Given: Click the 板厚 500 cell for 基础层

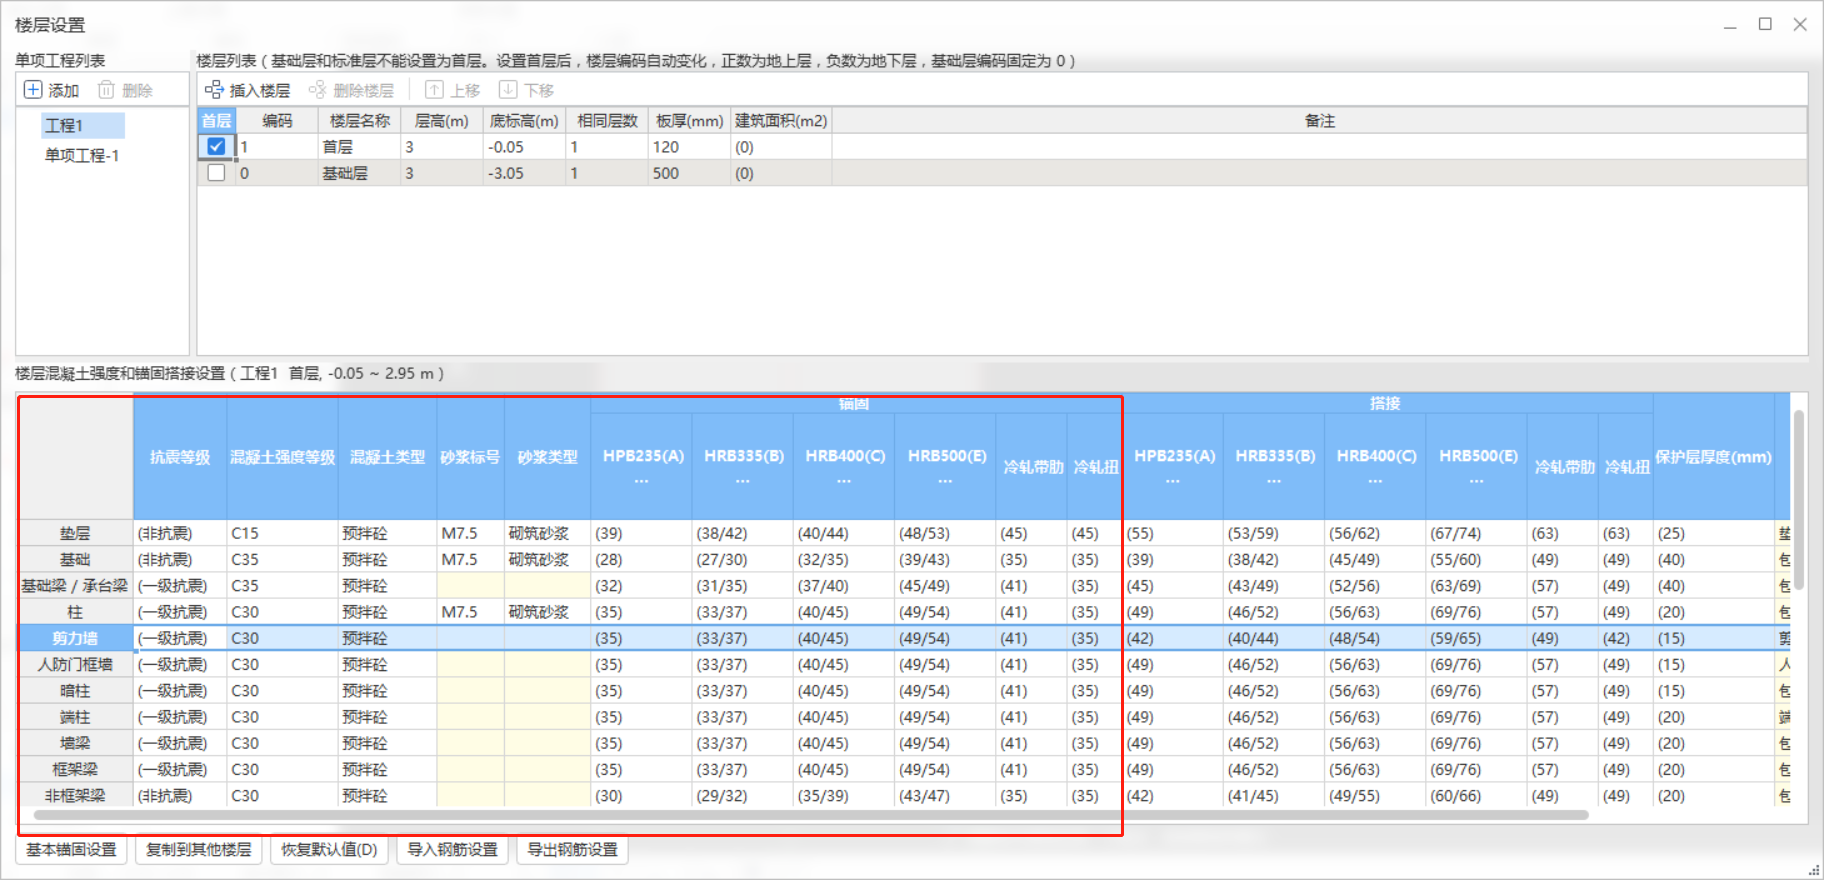Looking at the screenshot, I should click(689, 173).
